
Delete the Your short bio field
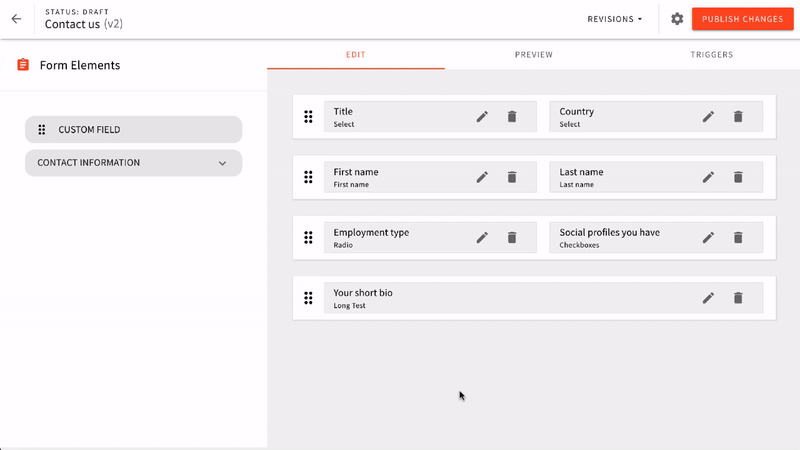click(738, 298)
